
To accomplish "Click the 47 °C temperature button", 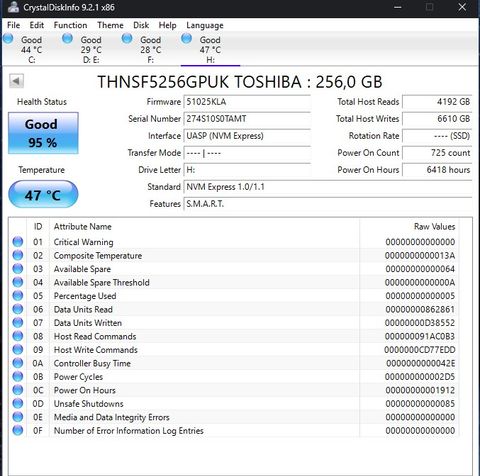I will [x=43, y=194].
